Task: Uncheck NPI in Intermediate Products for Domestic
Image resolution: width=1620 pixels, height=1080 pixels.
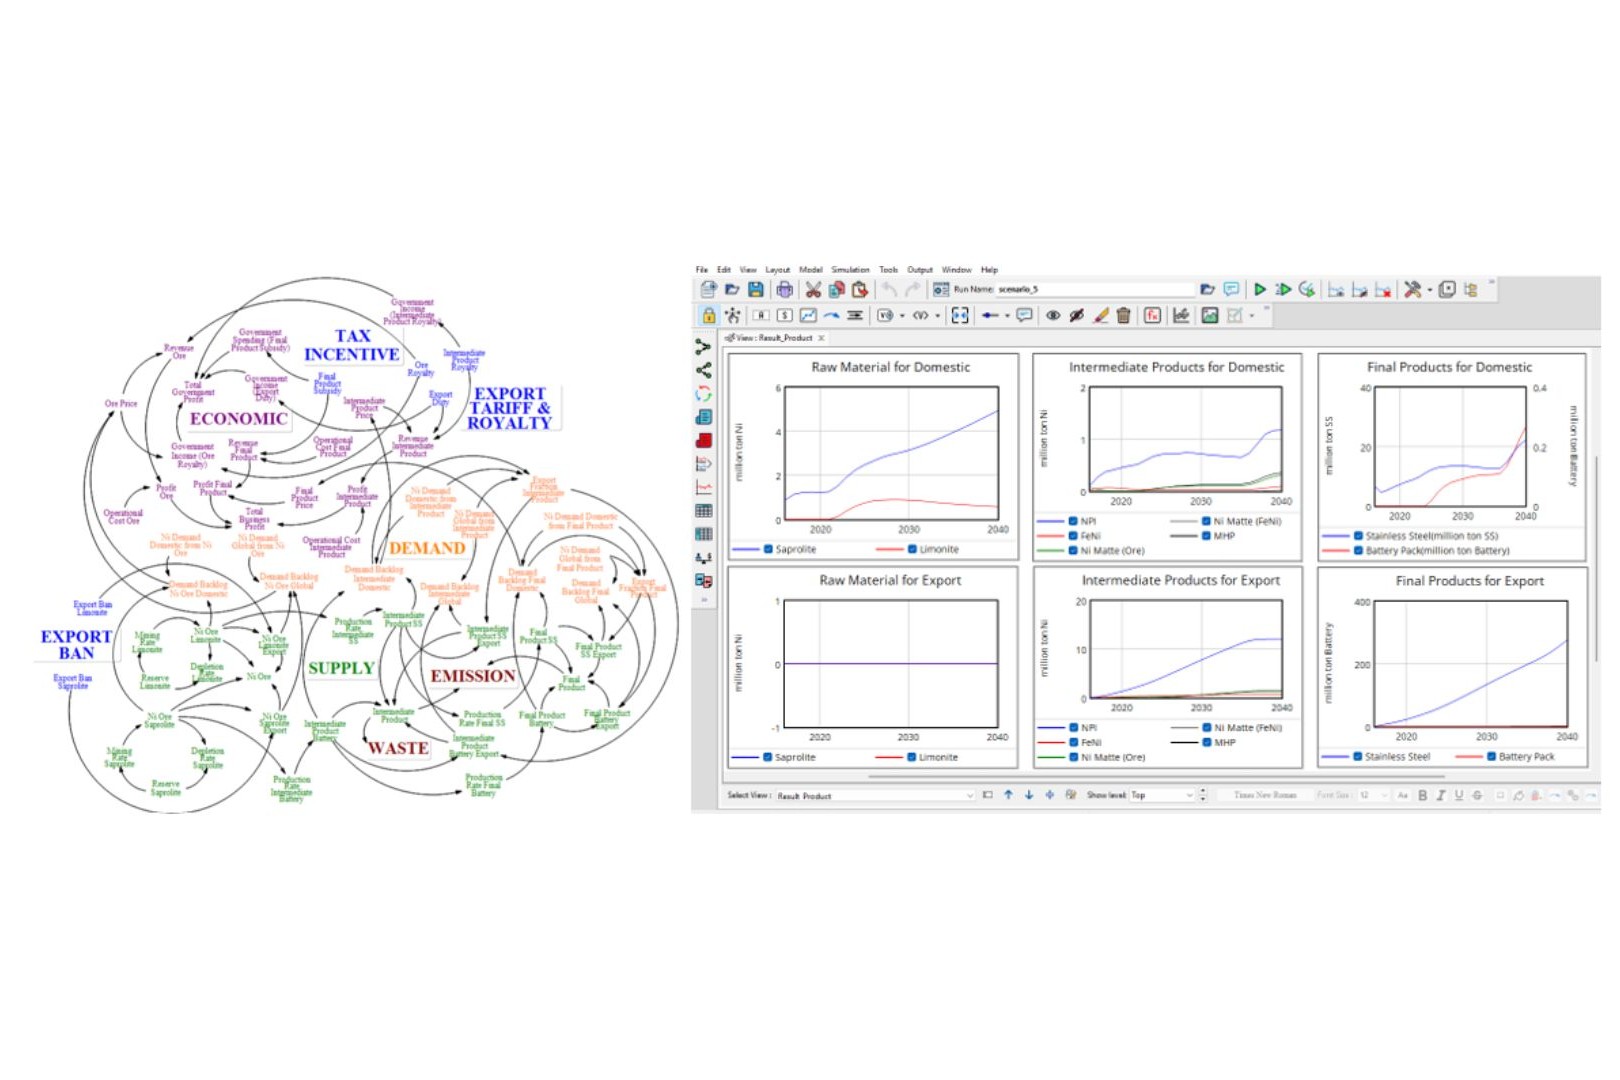Action: point(1072,521)
